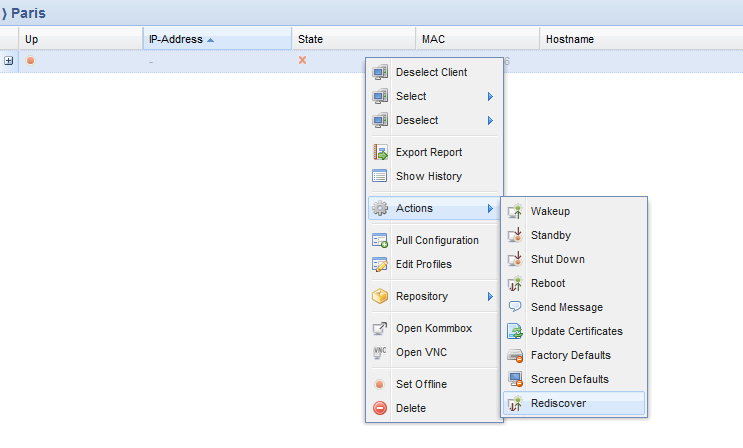Click the Wakeup action icon
Image resolution: width=743 pixels, height=448 pixels.
pos(516,211)
